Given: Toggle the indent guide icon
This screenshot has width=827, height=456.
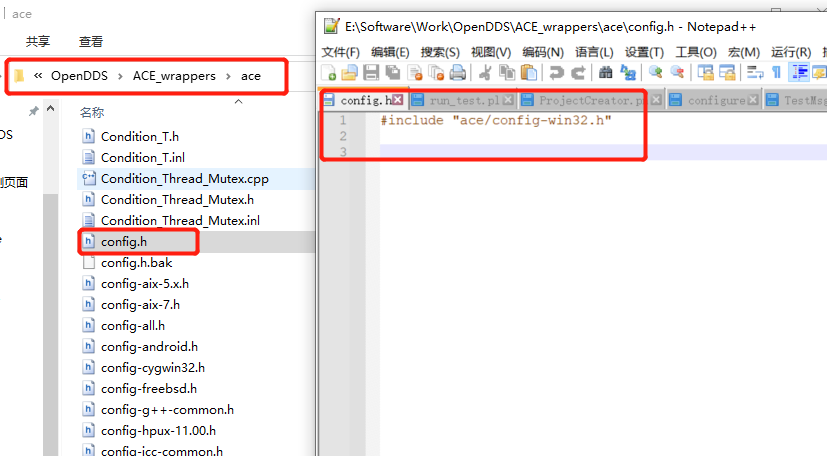Looking at the screenshot, I should 799,73.
